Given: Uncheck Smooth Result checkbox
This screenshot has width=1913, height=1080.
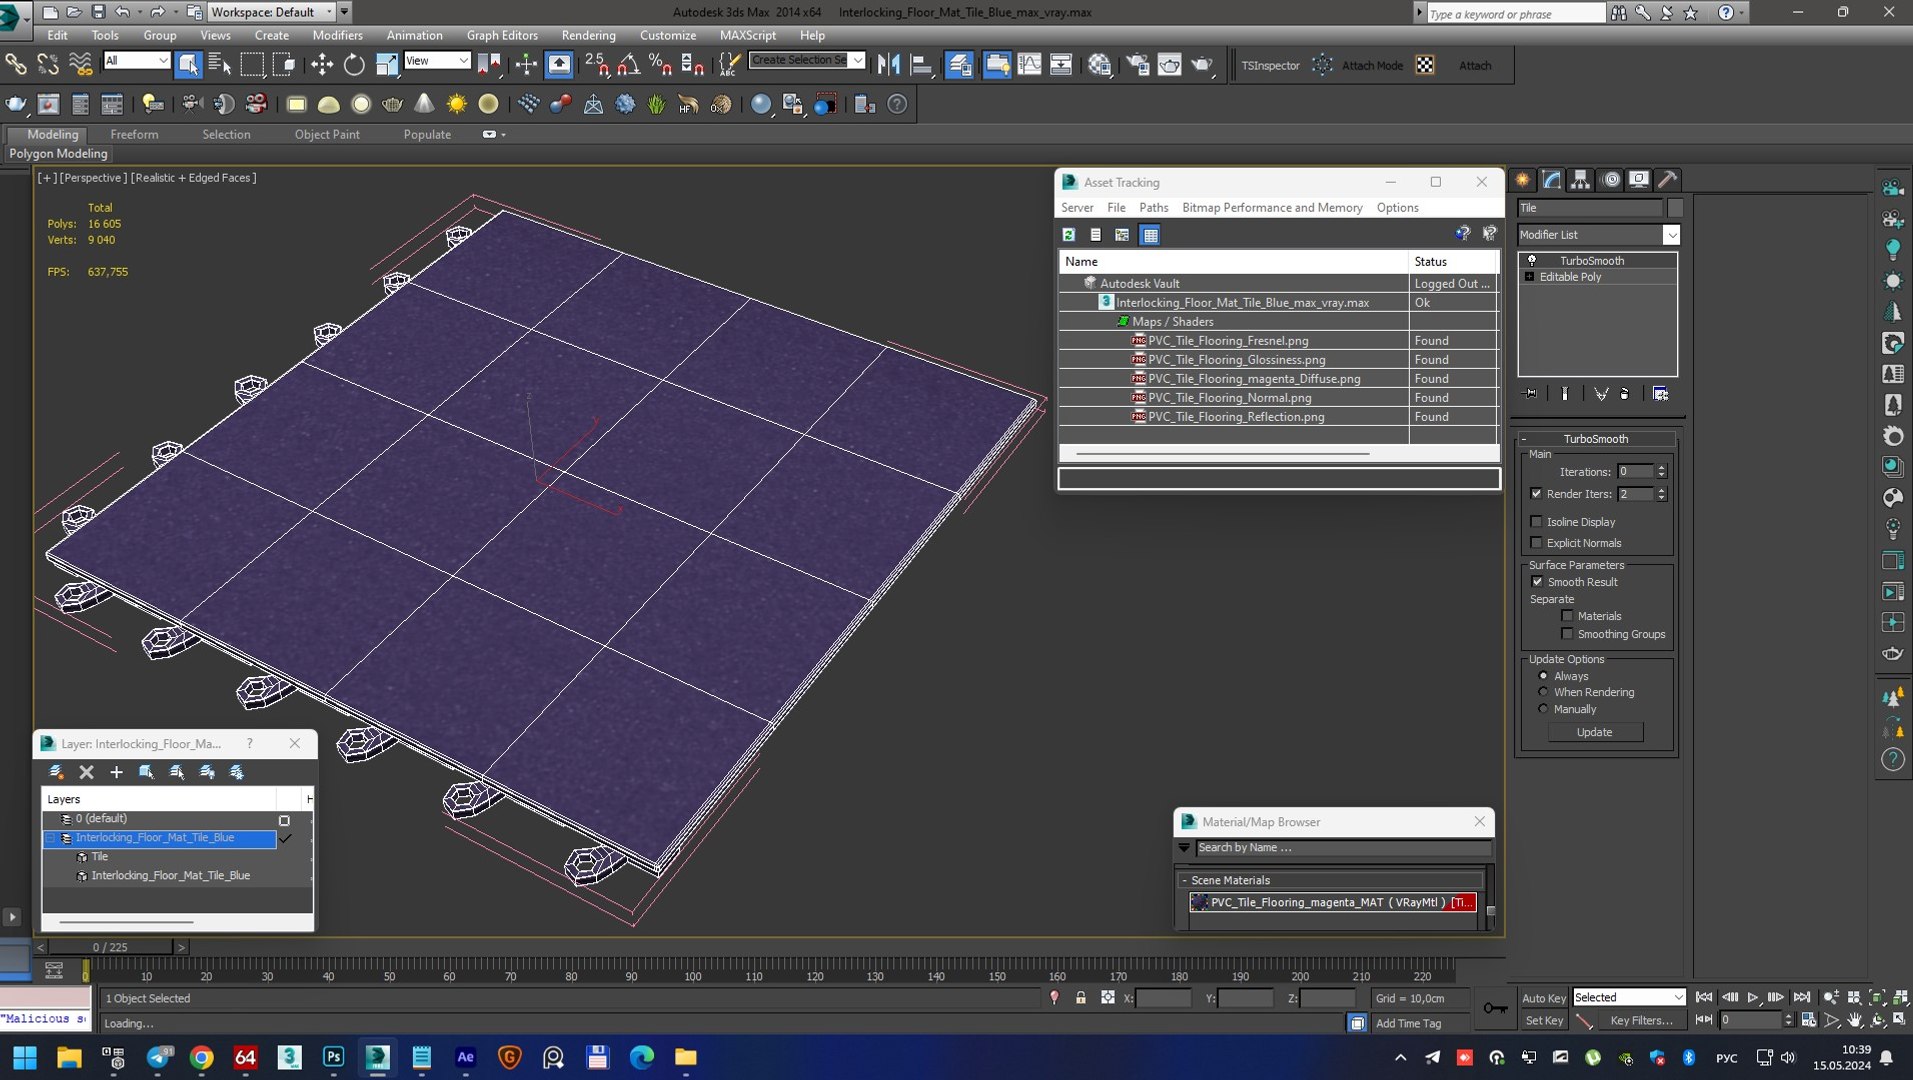Looking at the screenshot, I should [1537, 582].
